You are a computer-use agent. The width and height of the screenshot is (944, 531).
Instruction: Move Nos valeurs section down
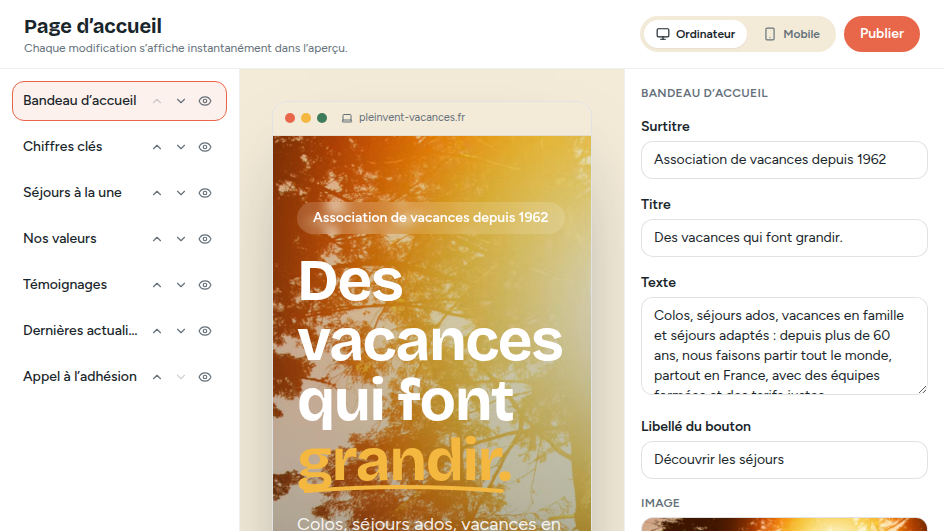tap(181, 239)
